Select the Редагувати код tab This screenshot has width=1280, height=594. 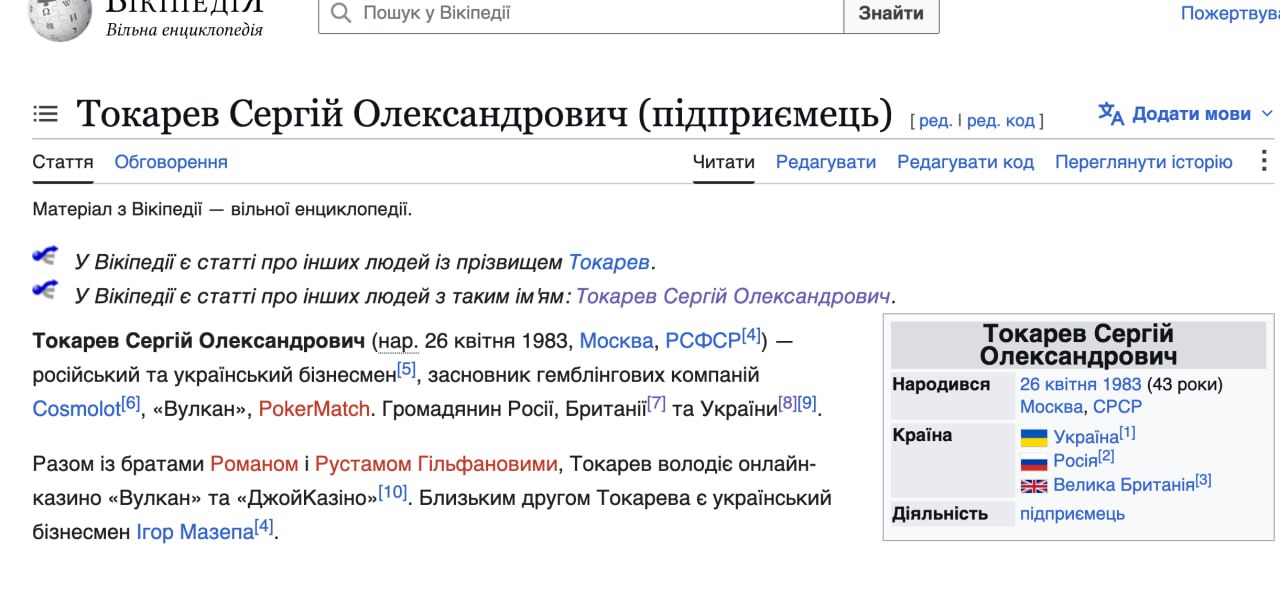coord(965,162)
